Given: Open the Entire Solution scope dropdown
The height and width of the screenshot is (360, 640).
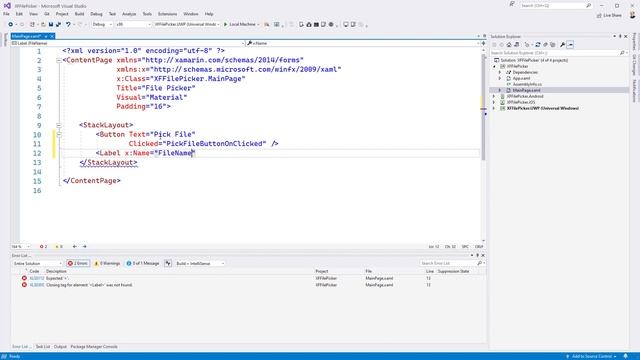Looking at the screenshot, I should tap(37, 264).
